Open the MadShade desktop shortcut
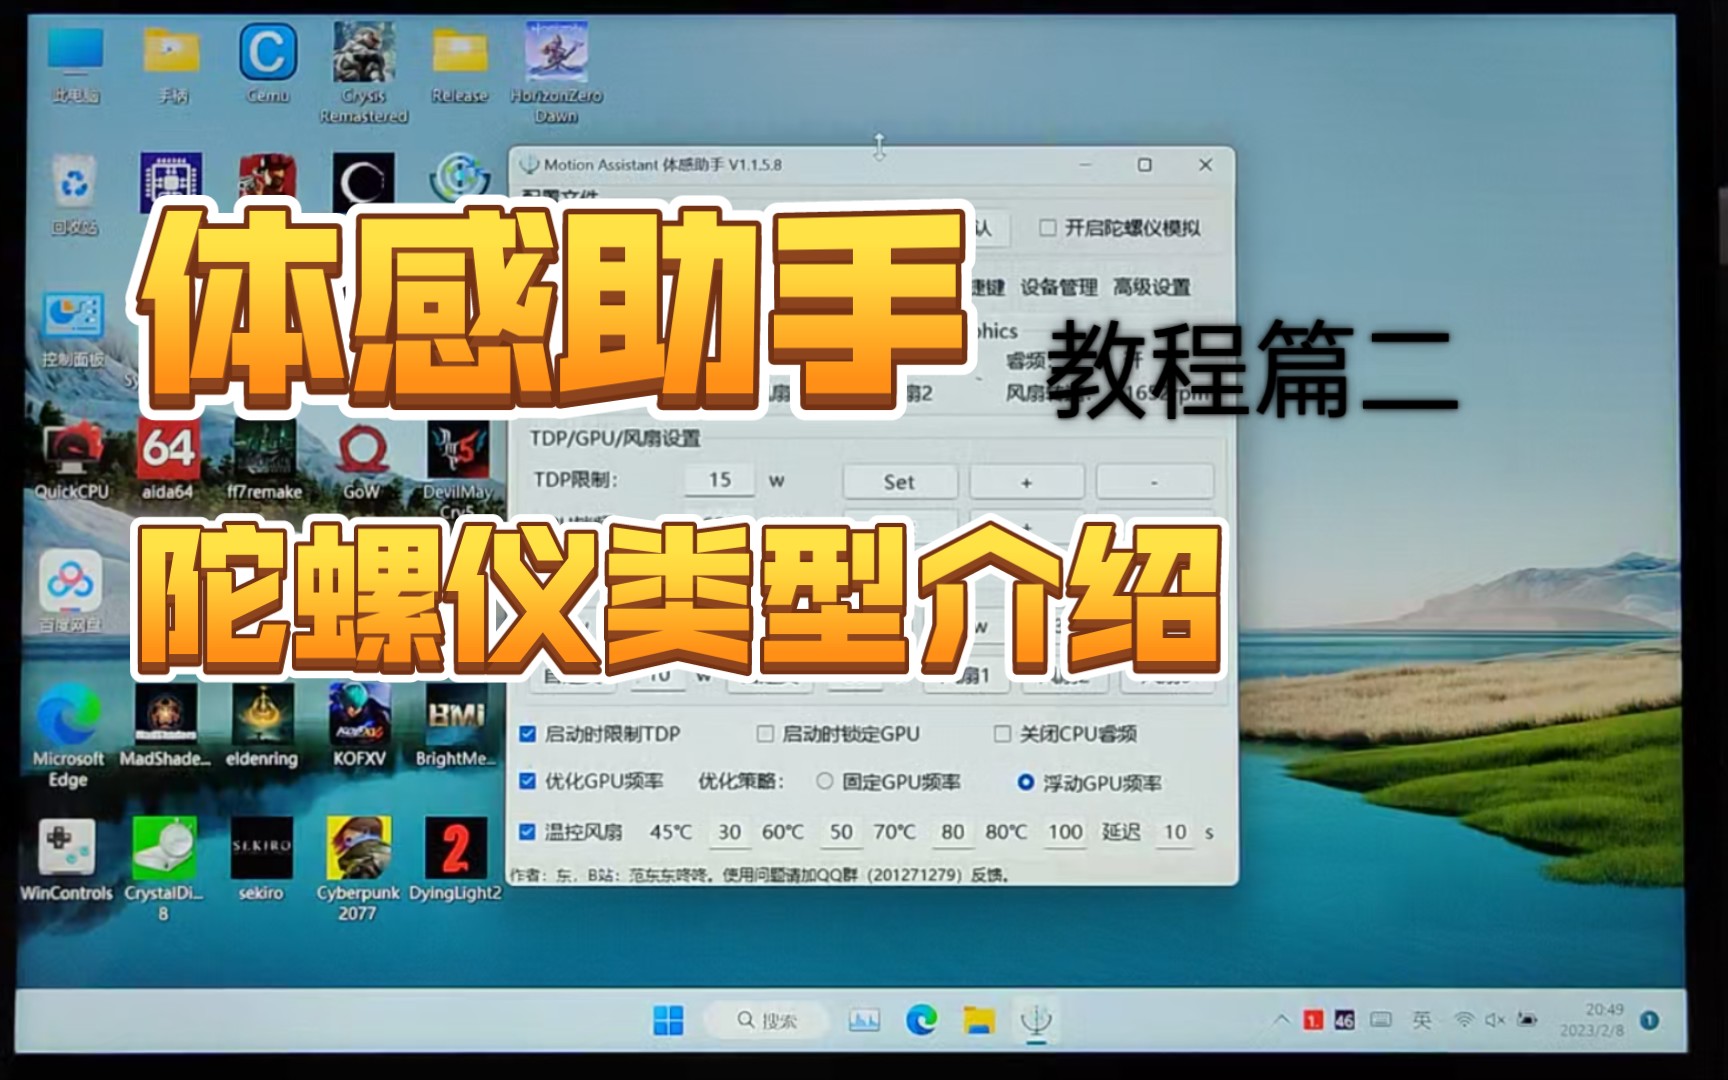1728x1080 pixels. tap(165, 726)
